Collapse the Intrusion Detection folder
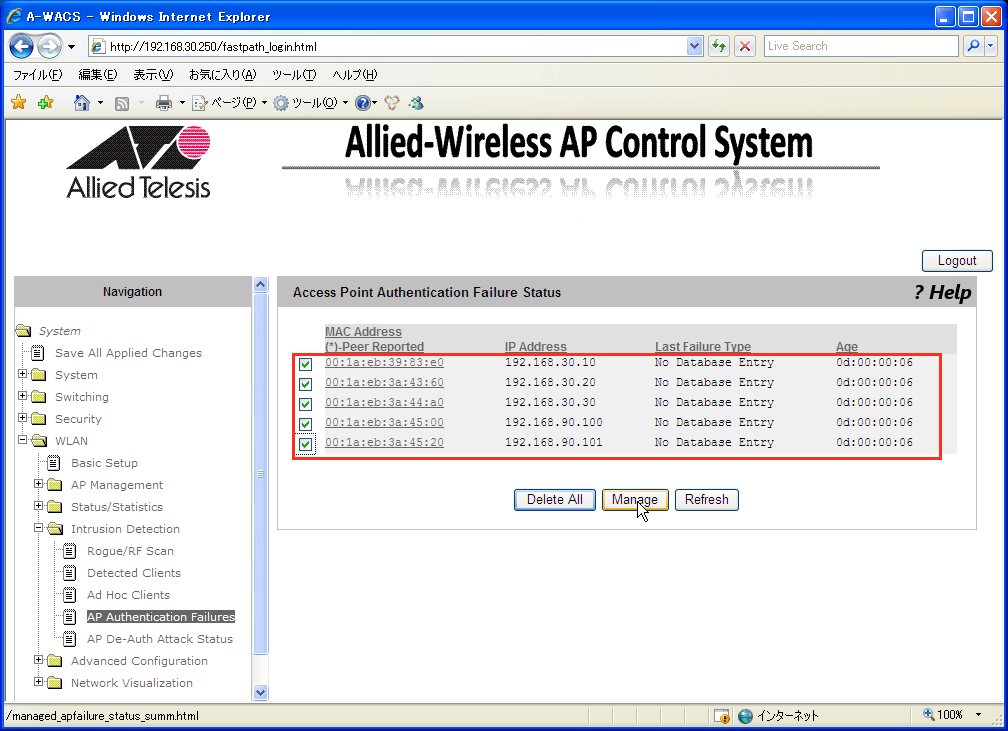 click(39, 527)
